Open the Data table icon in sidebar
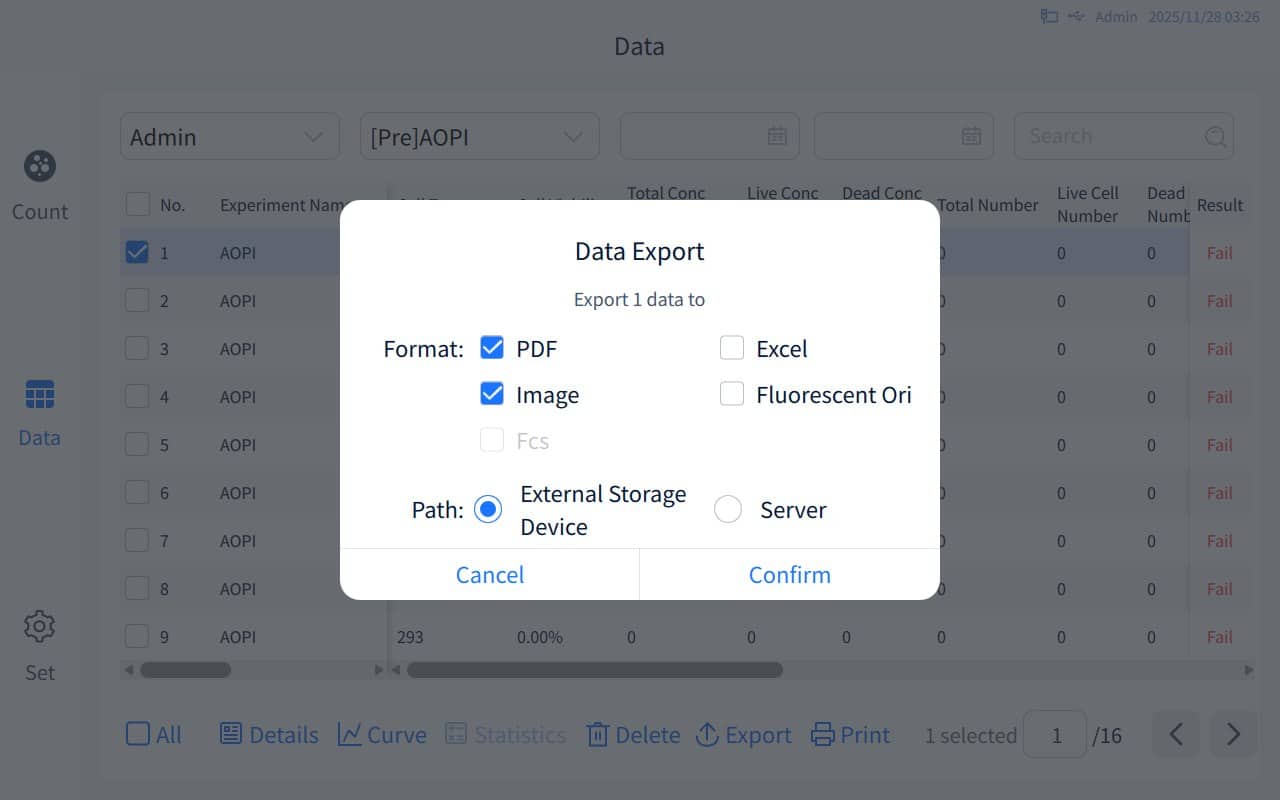Image resolution: width=1280 pixels, height=800 pixels. [x=40, y=395]
